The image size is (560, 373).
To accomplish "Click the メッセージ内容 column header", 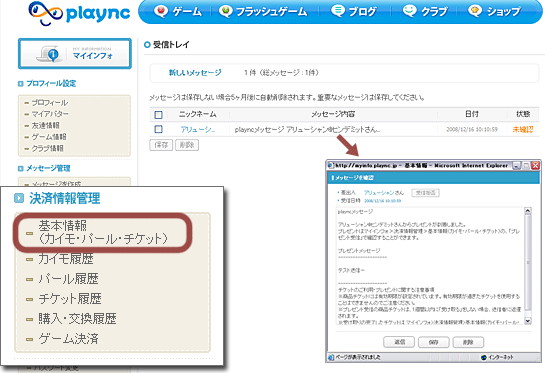I will coord(333,114).
